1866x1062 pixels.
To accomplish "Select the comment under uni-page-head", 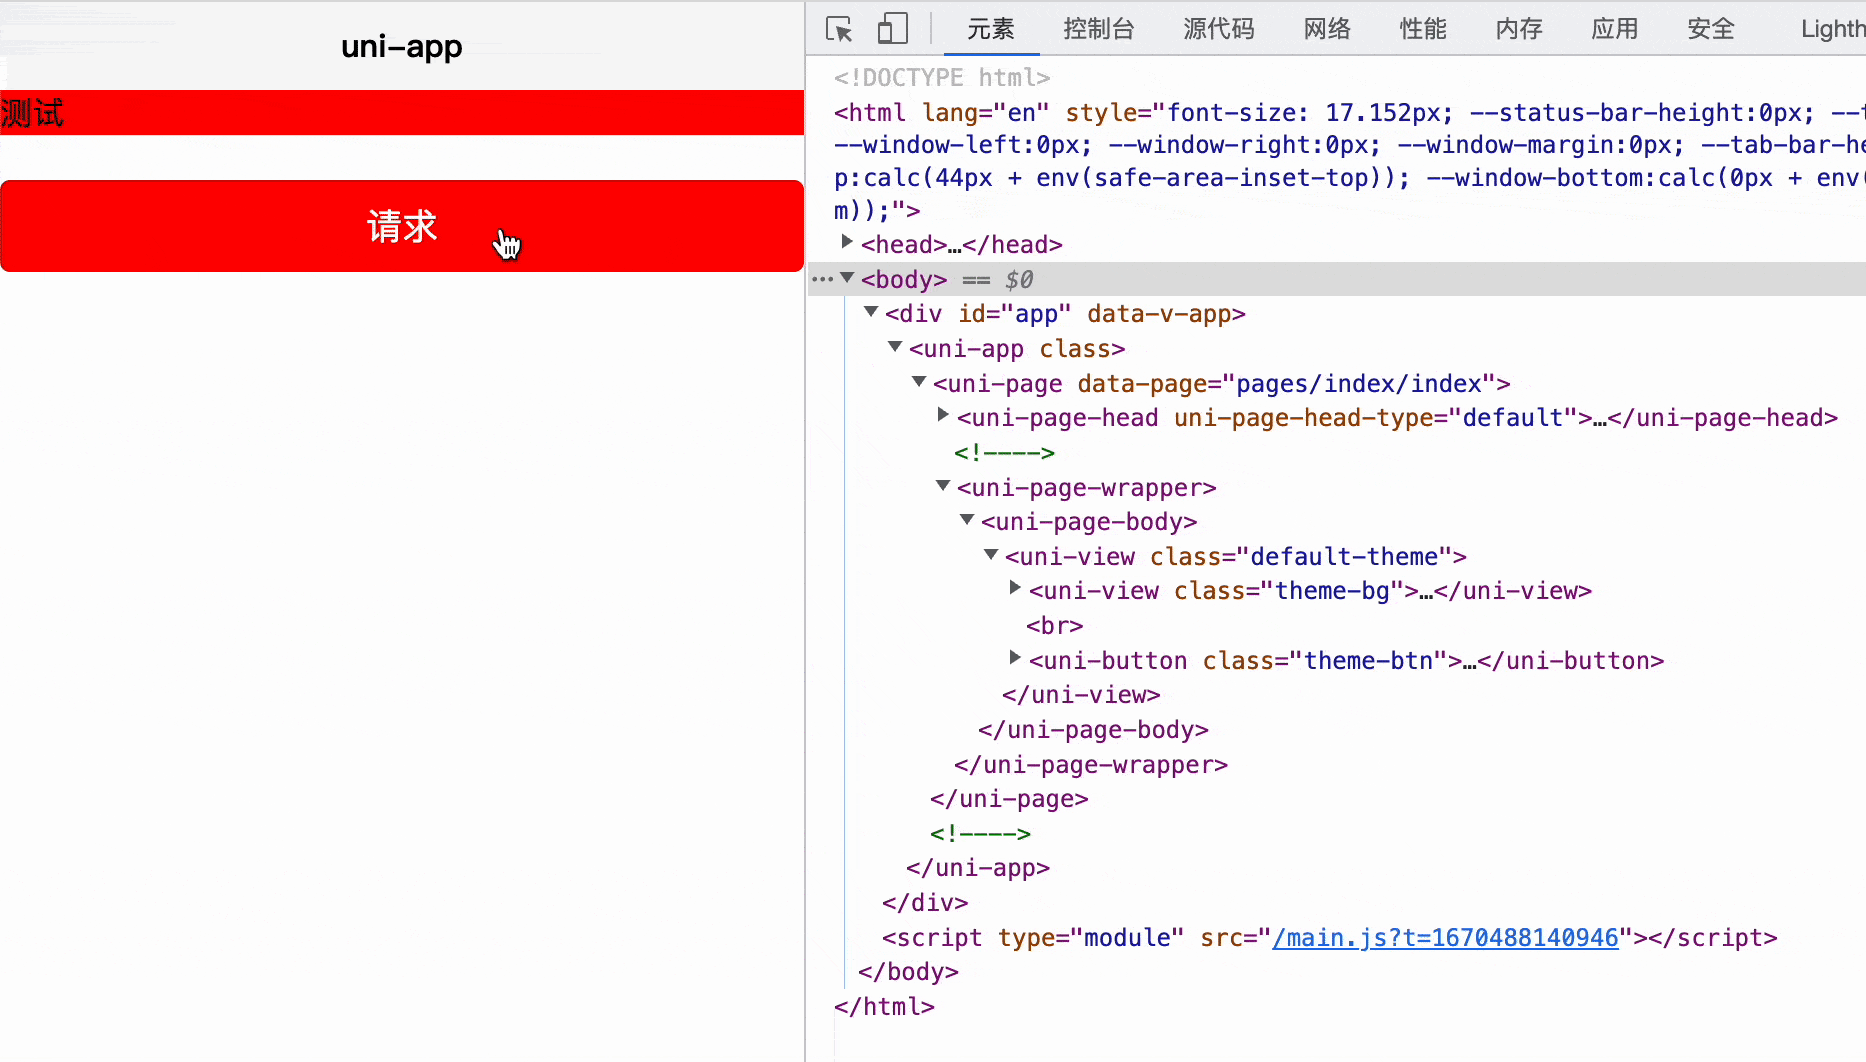I will [x=1004, y=453].
